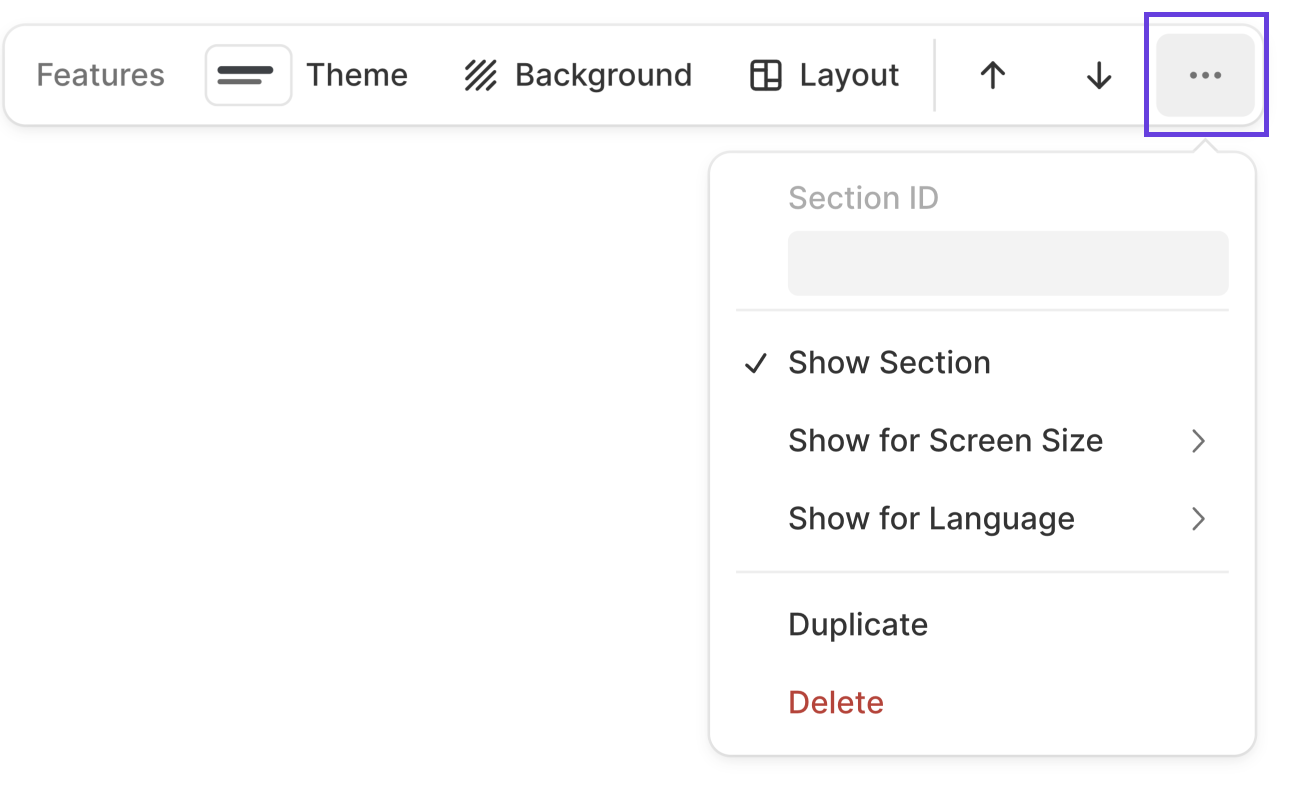
Task: Open the Show for Language menu entry
Action: [x=931, y=518]
